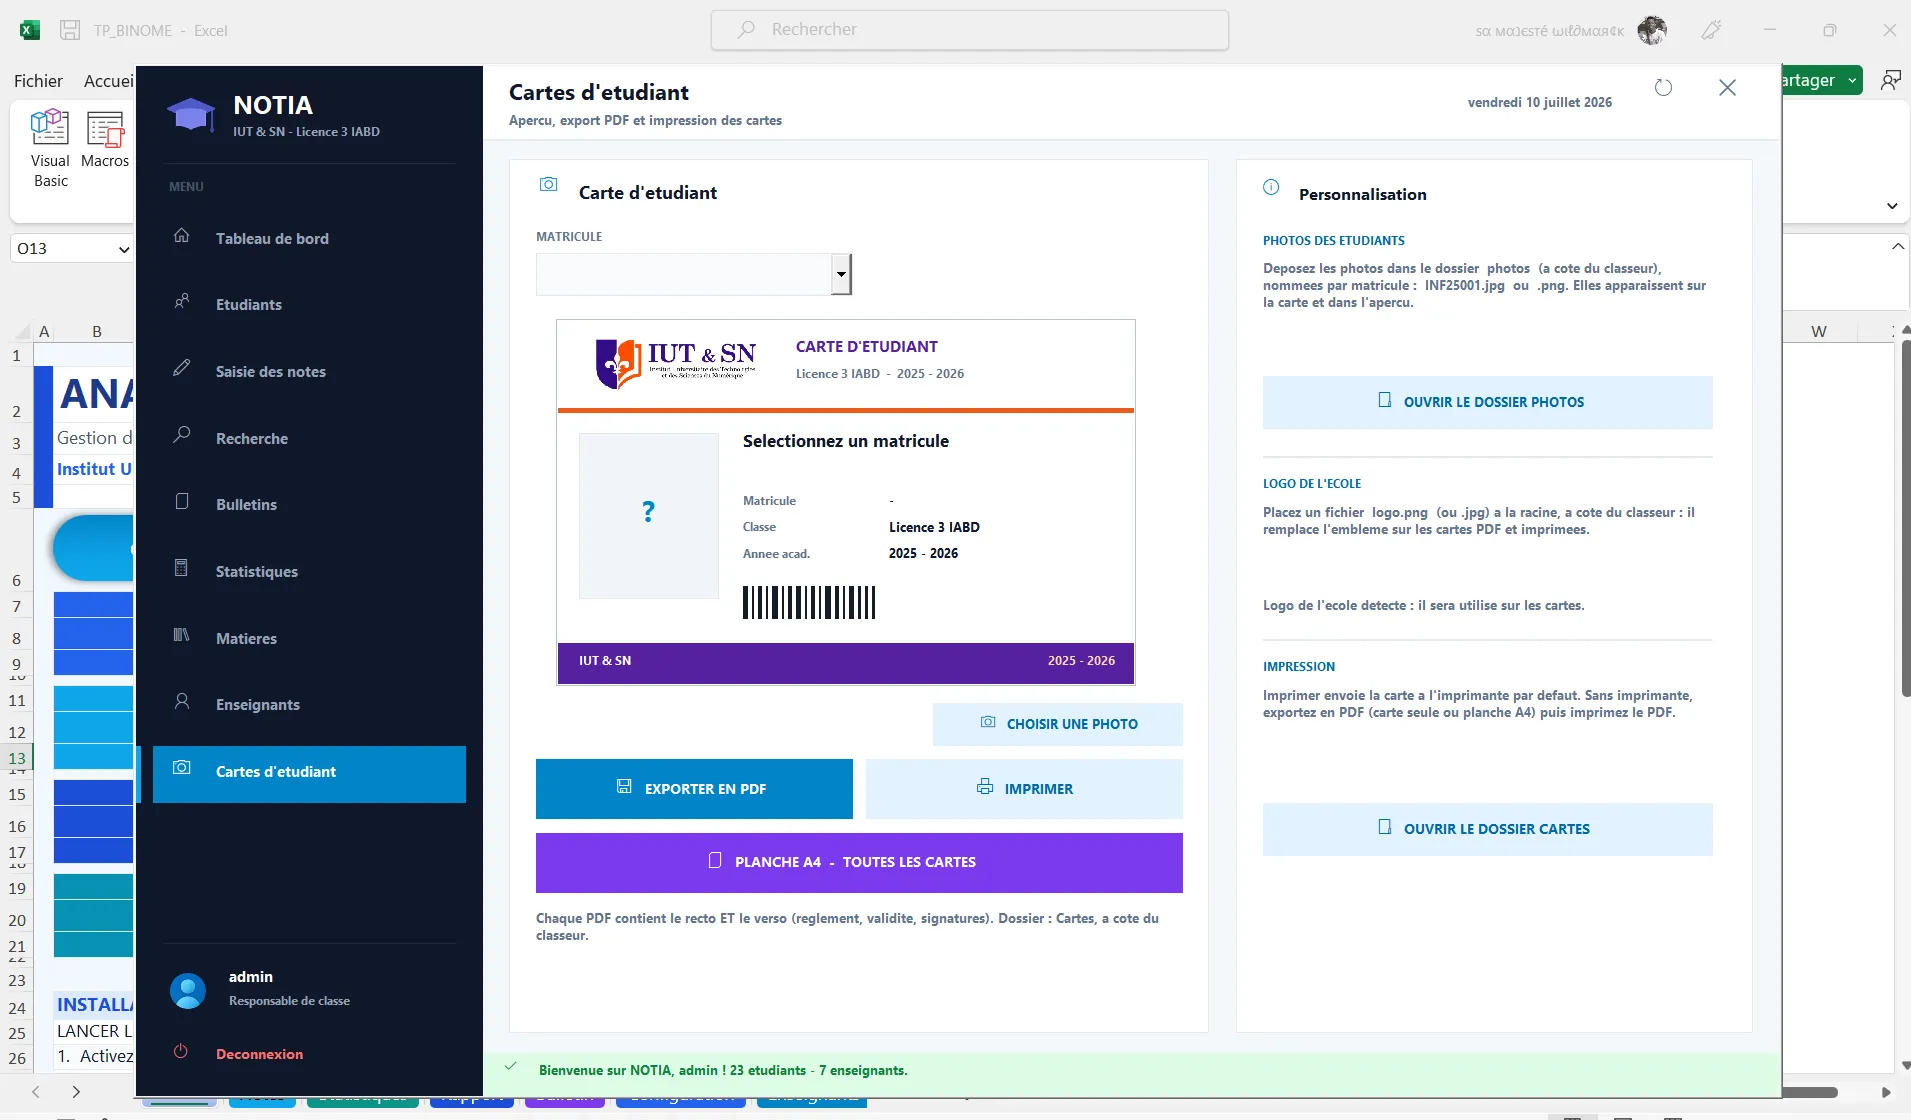The image size is (1911, 1120).
Task: Click the student photo placeholder
Action: pyautogui.click(x=648, y=516)
